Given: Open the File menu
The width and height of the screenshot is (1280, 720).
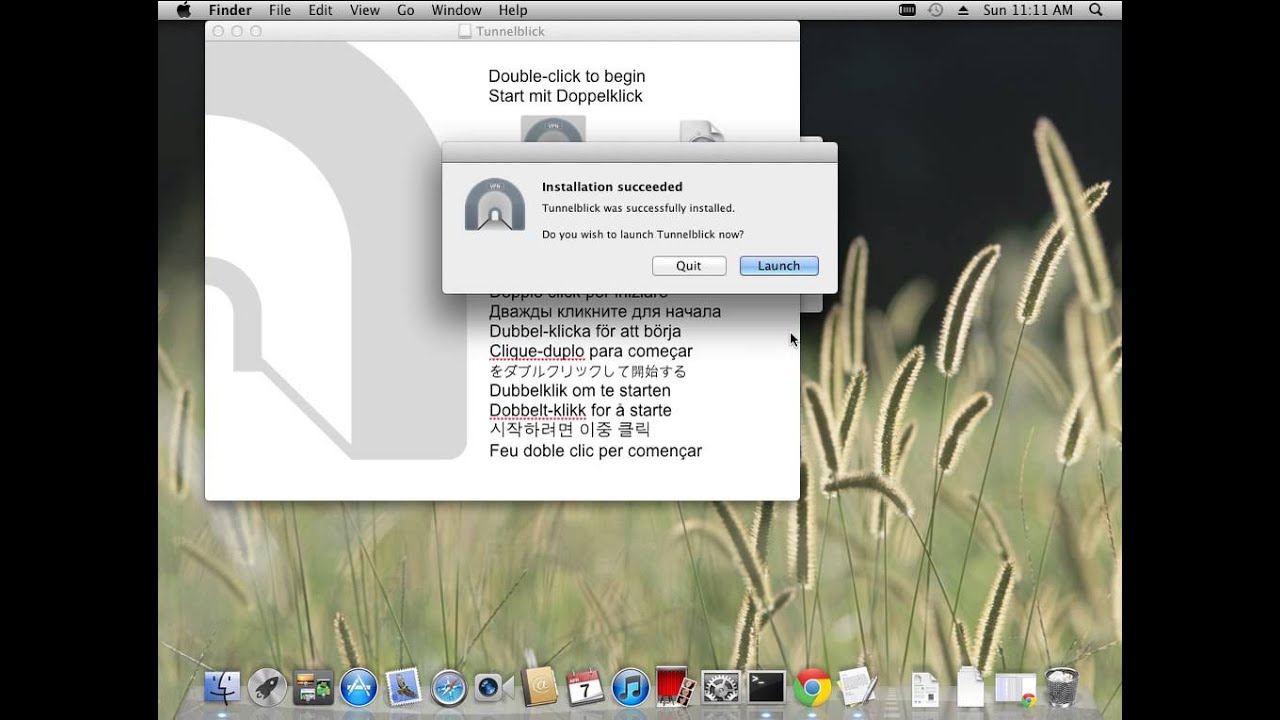Looking at the screenshot, I should [x=280, y=10].
